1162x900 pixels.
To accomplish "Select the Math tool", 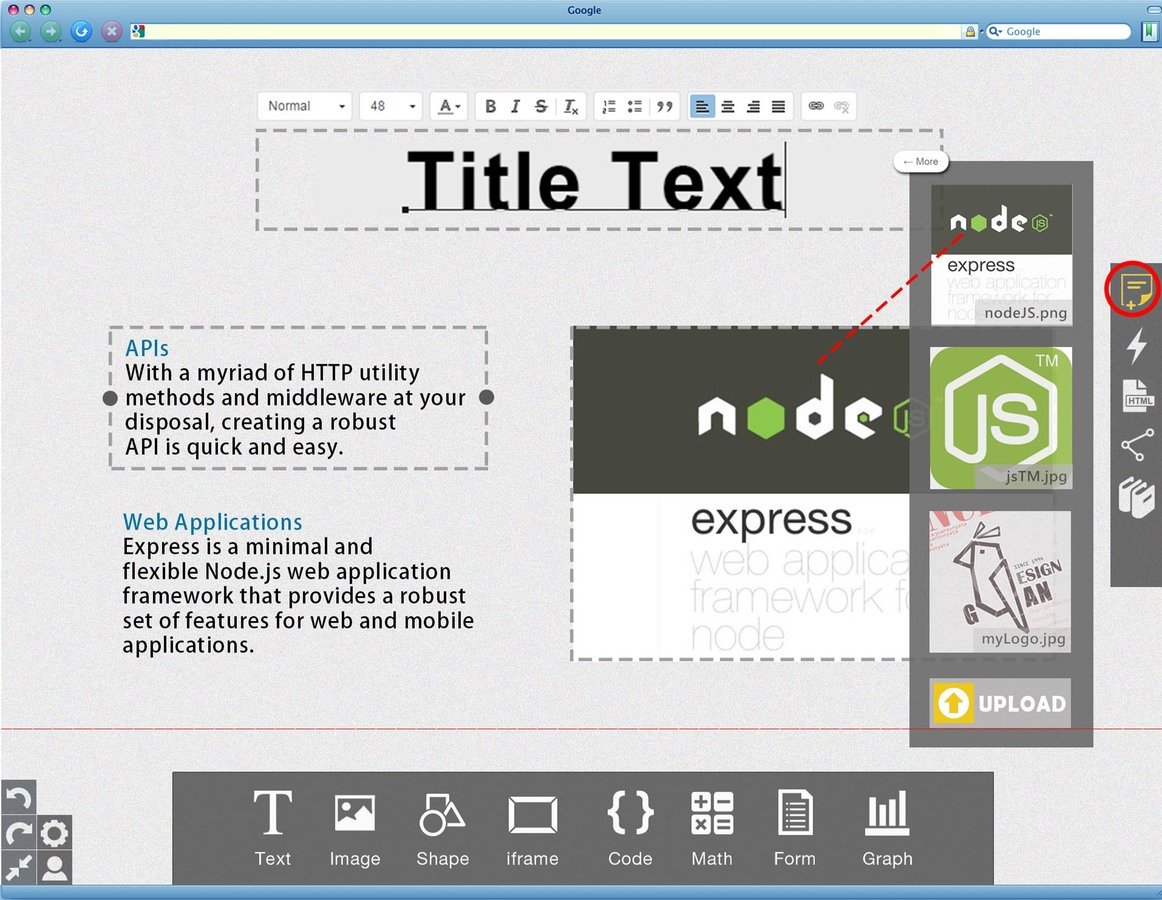I will [711, 827].
